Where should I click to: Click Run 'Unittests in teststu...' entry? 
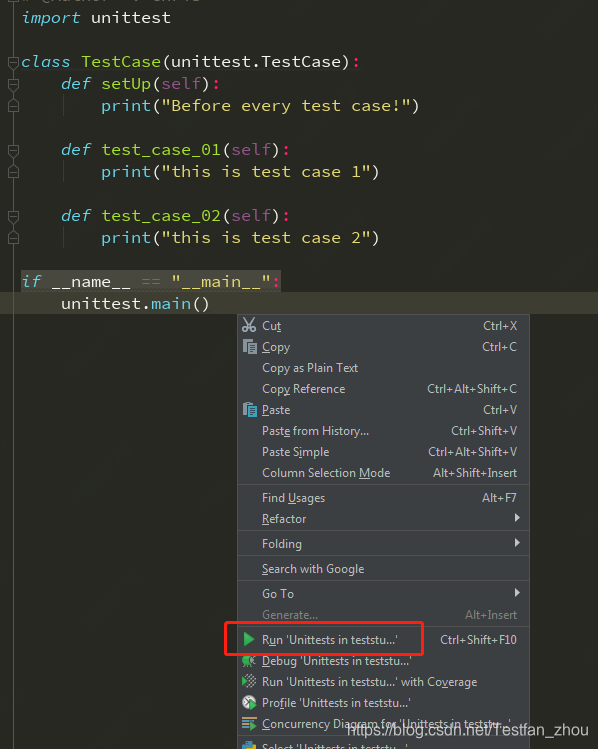pos(384,640)
